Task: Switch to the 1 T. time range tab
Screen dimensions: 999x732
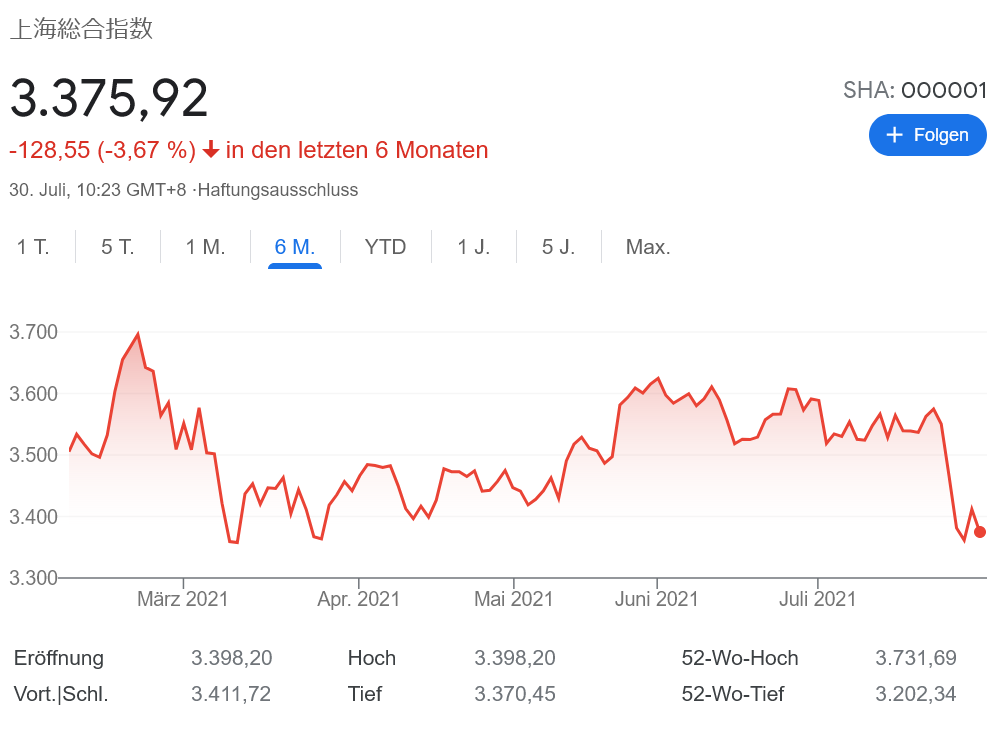Action: [x=33, y=247]
